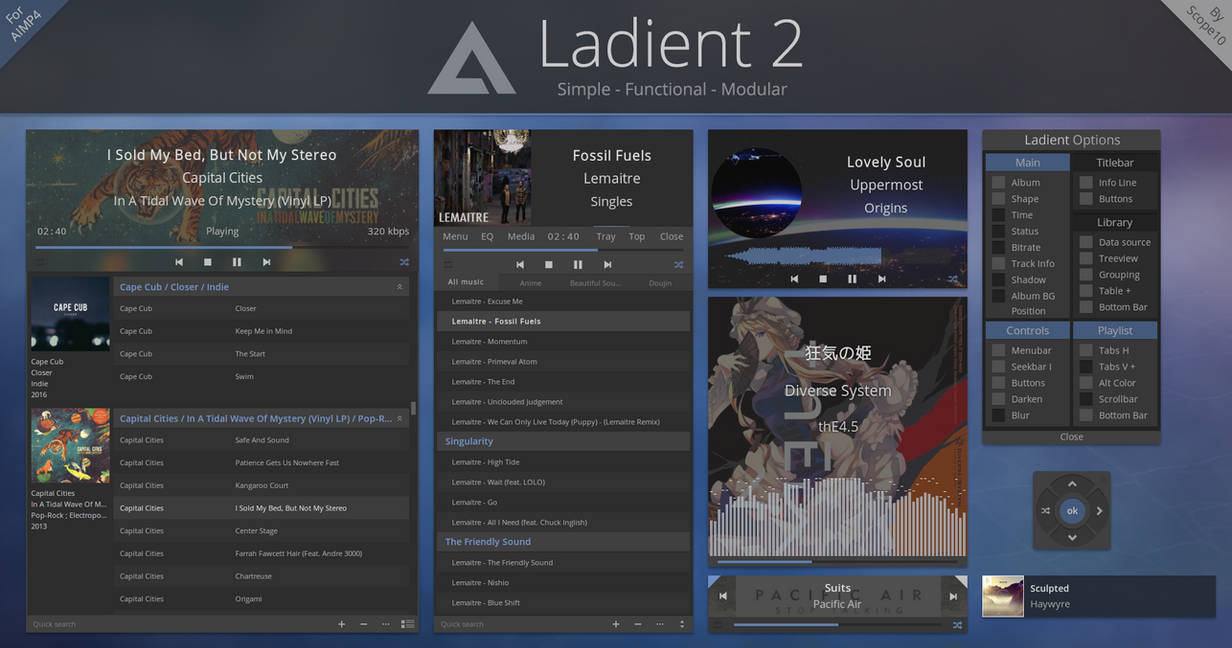Skip to next track in Capital Cities player
This screenshot has height=648, width=1232.
(266, 262)
